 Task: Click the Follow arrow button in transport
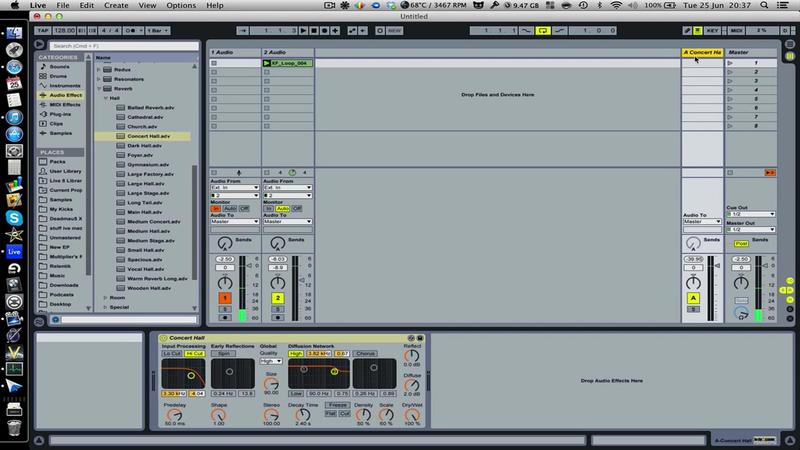point(242,31)
